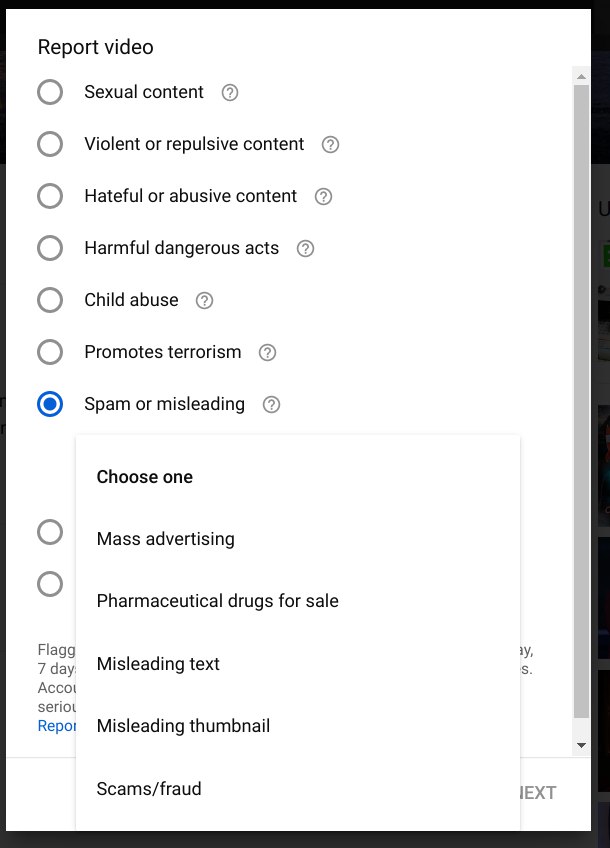Screen dimensions: 610x848
Task: Select Hateful or abusive content radio button
Action: click(x=50, y=196)
